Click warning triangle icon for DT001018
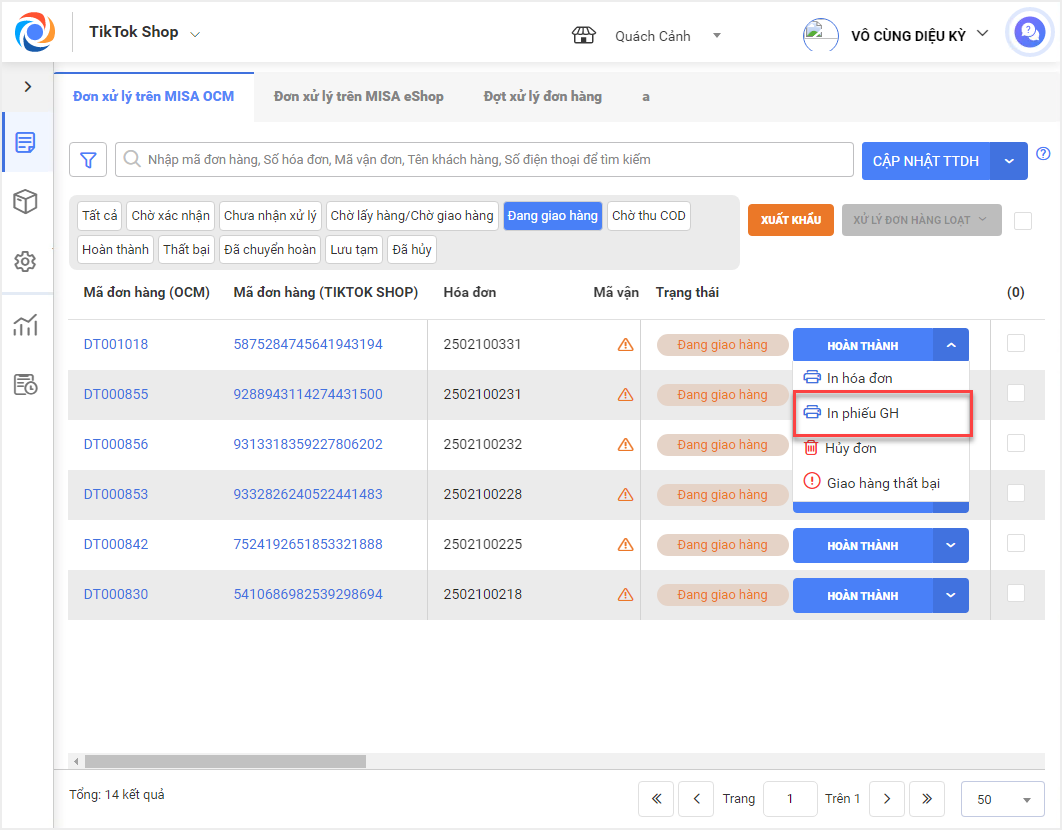Image resolution: width=1062 pixels, height=830 pixels. 625,345
